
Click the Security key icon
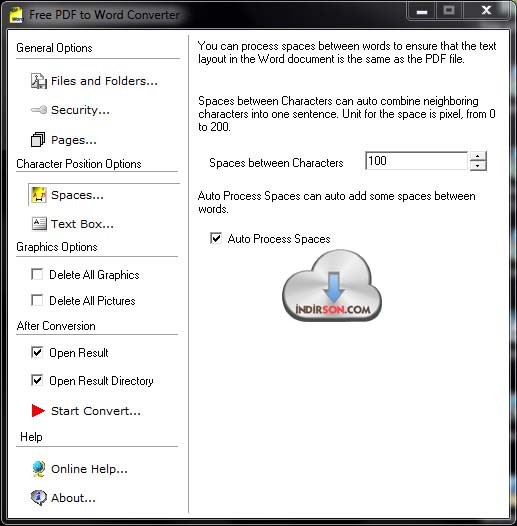[39, 110]
